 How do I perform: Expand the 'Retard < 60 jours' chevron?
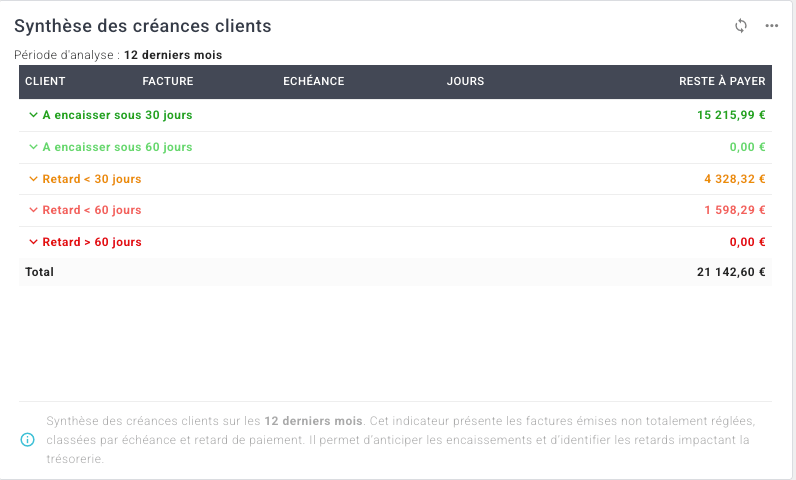coord(33,210)
